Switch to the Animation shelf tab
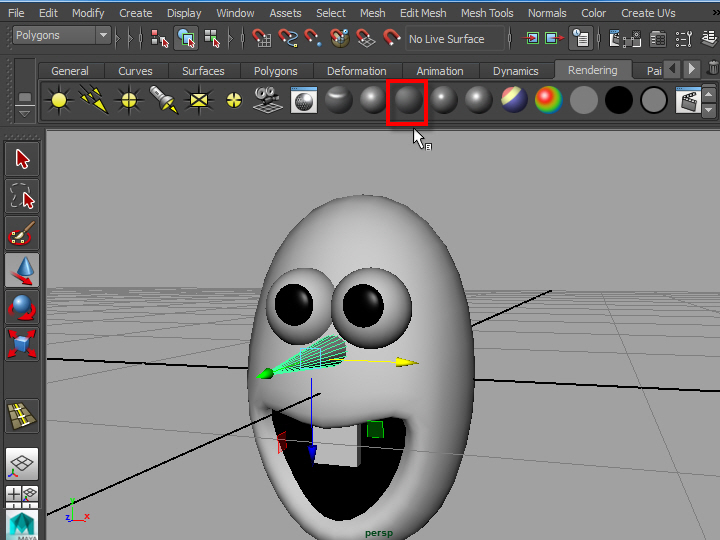Viewport: 720px width, 540px height. (x=439, y=71)
